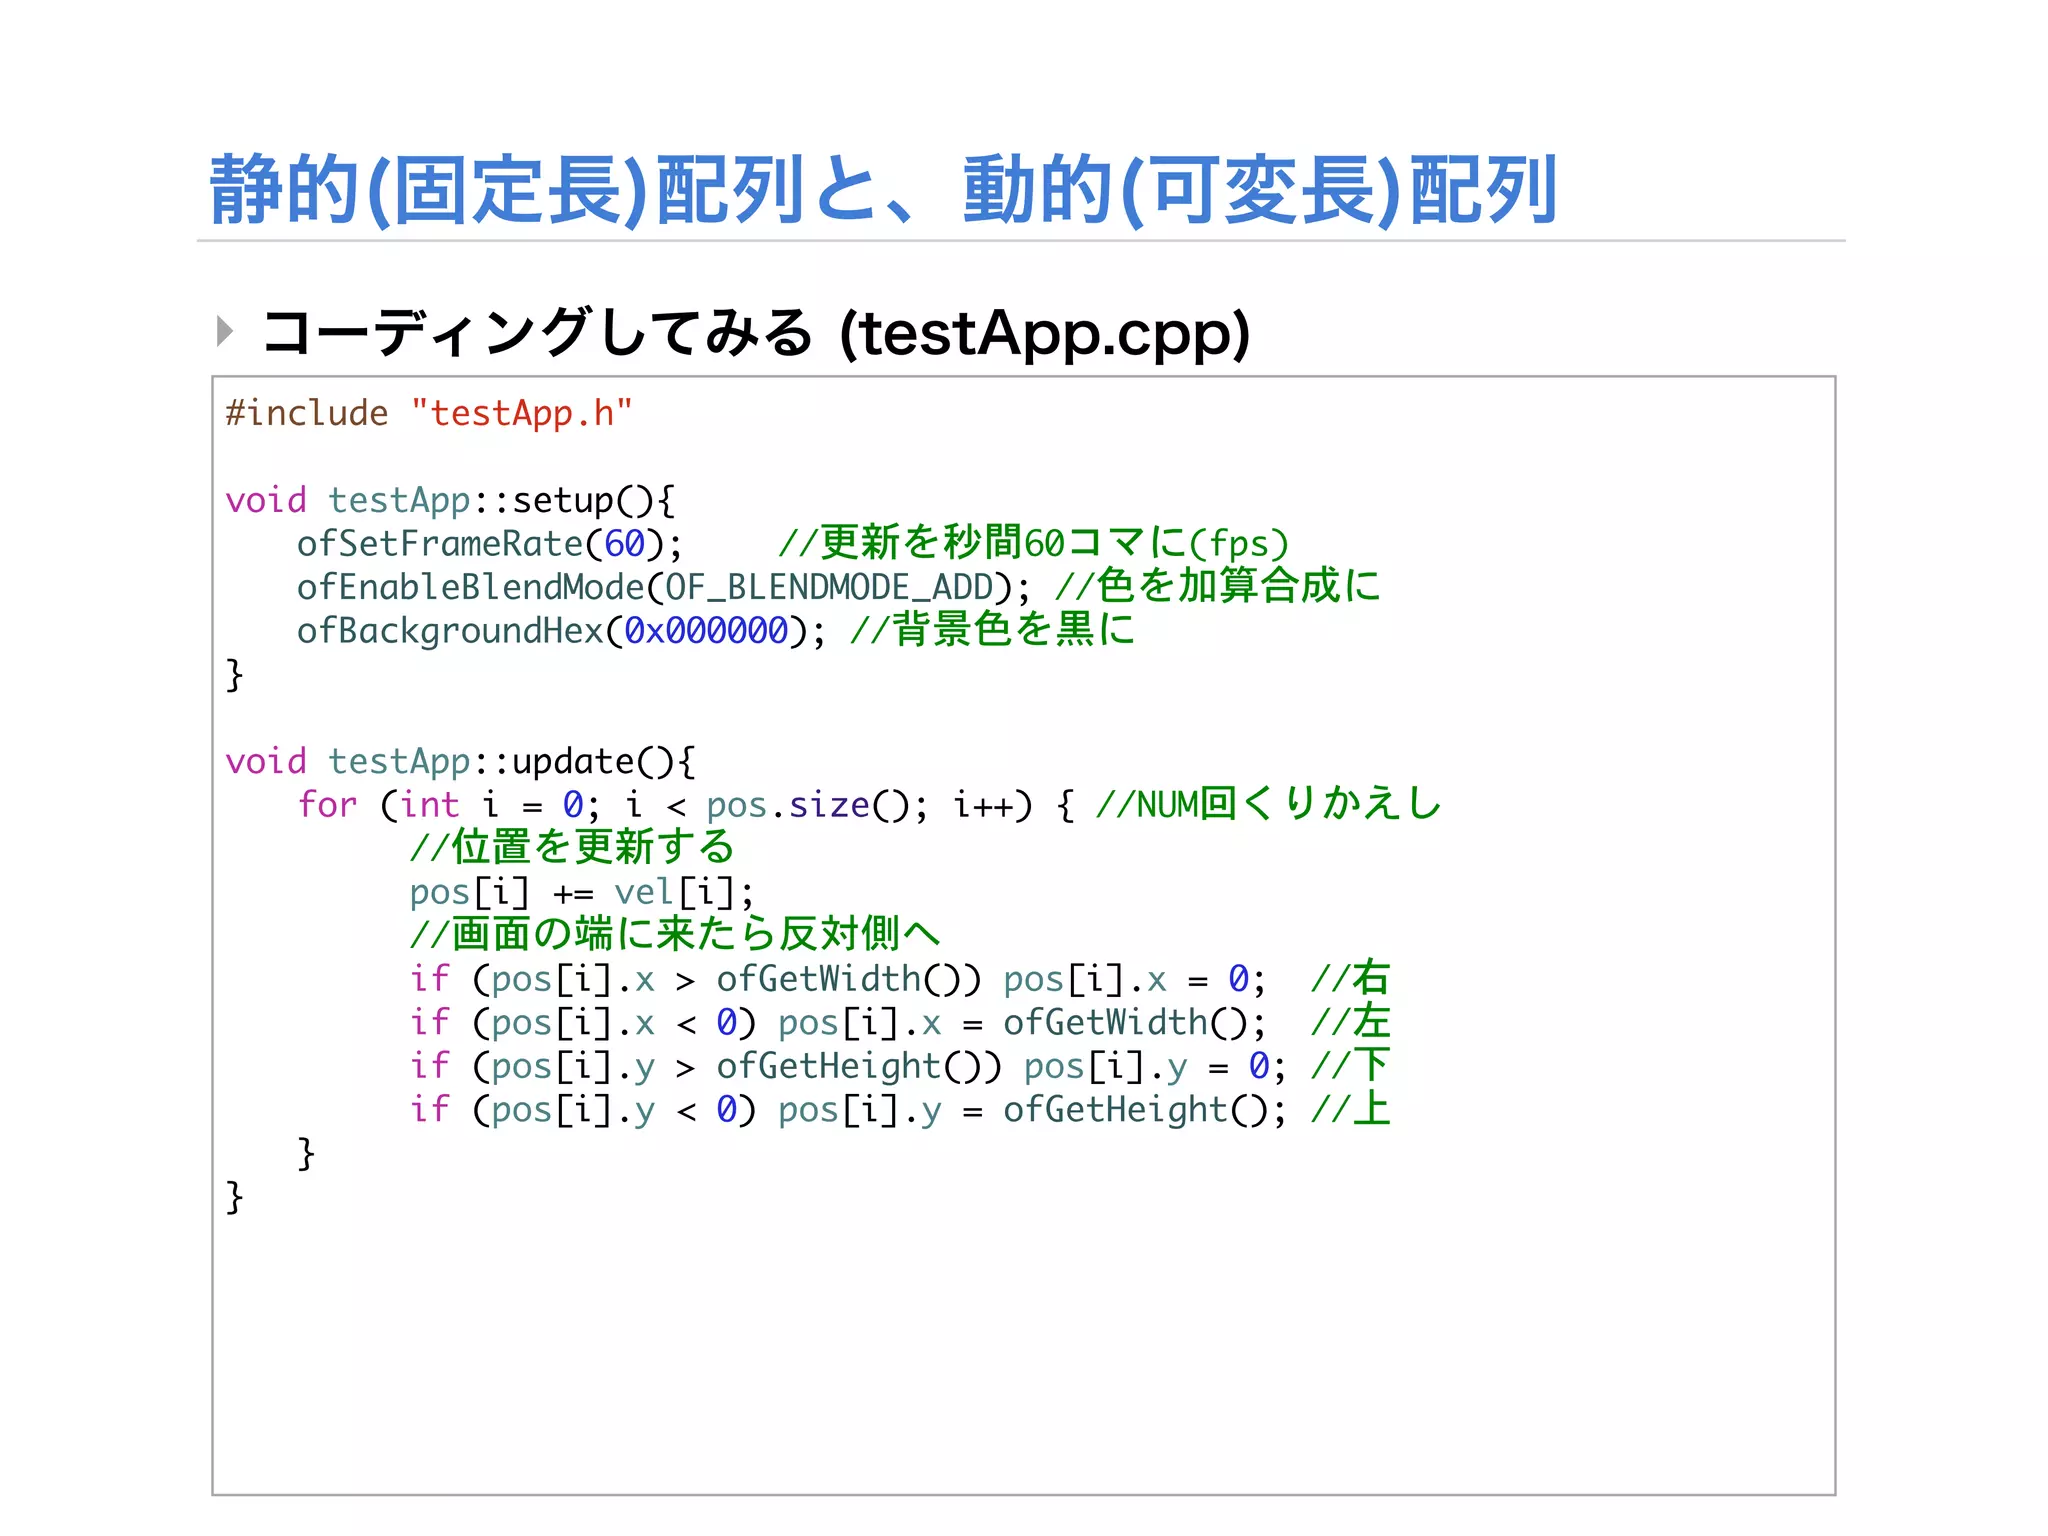Click the comment //画面の端に来たら反対側へ
2048x1536 pixels.
[675, 934]
